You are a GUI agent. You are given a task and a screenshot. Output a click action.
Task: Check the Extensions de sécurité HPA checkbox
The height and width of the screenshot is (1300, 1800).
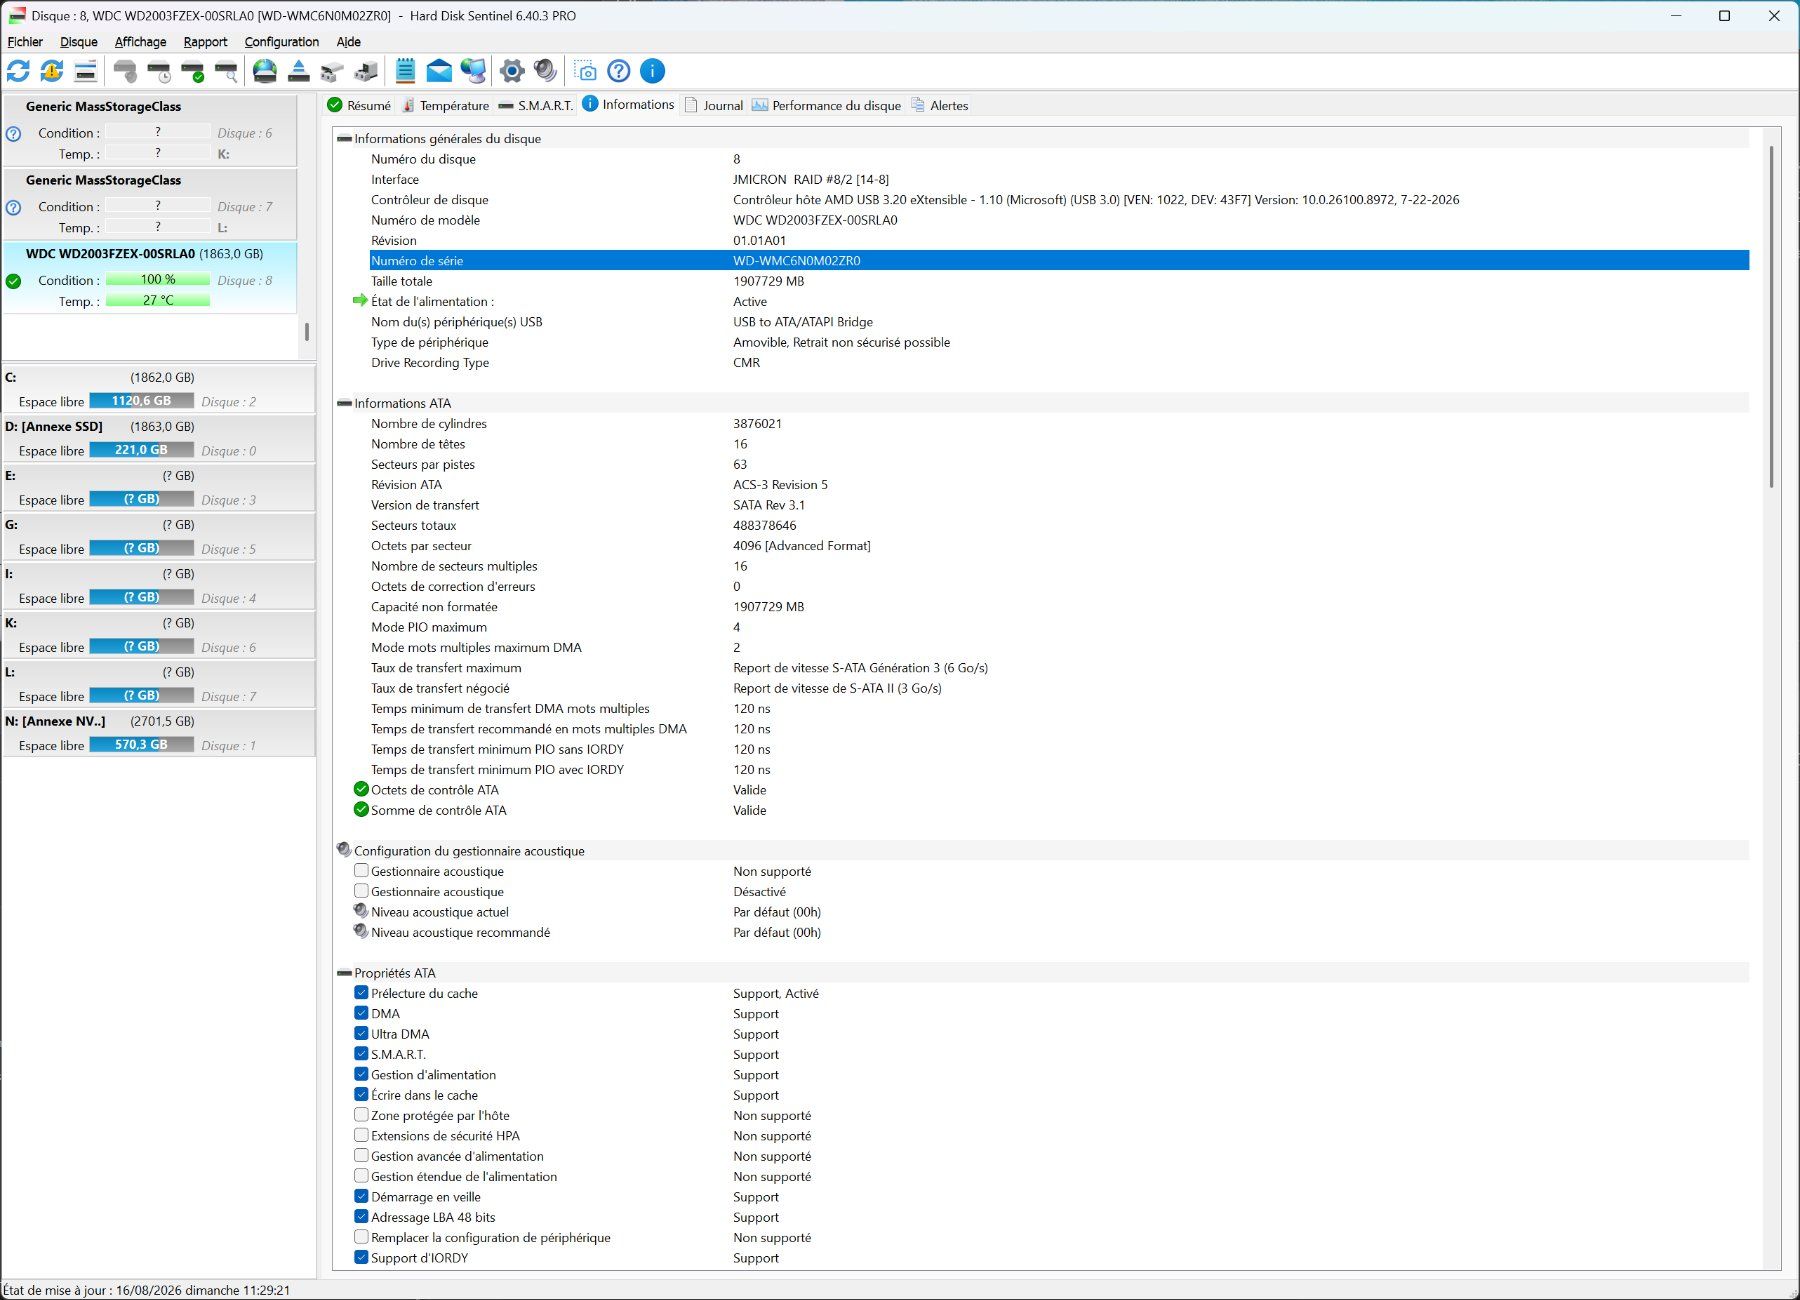(x=361, y=1135)
